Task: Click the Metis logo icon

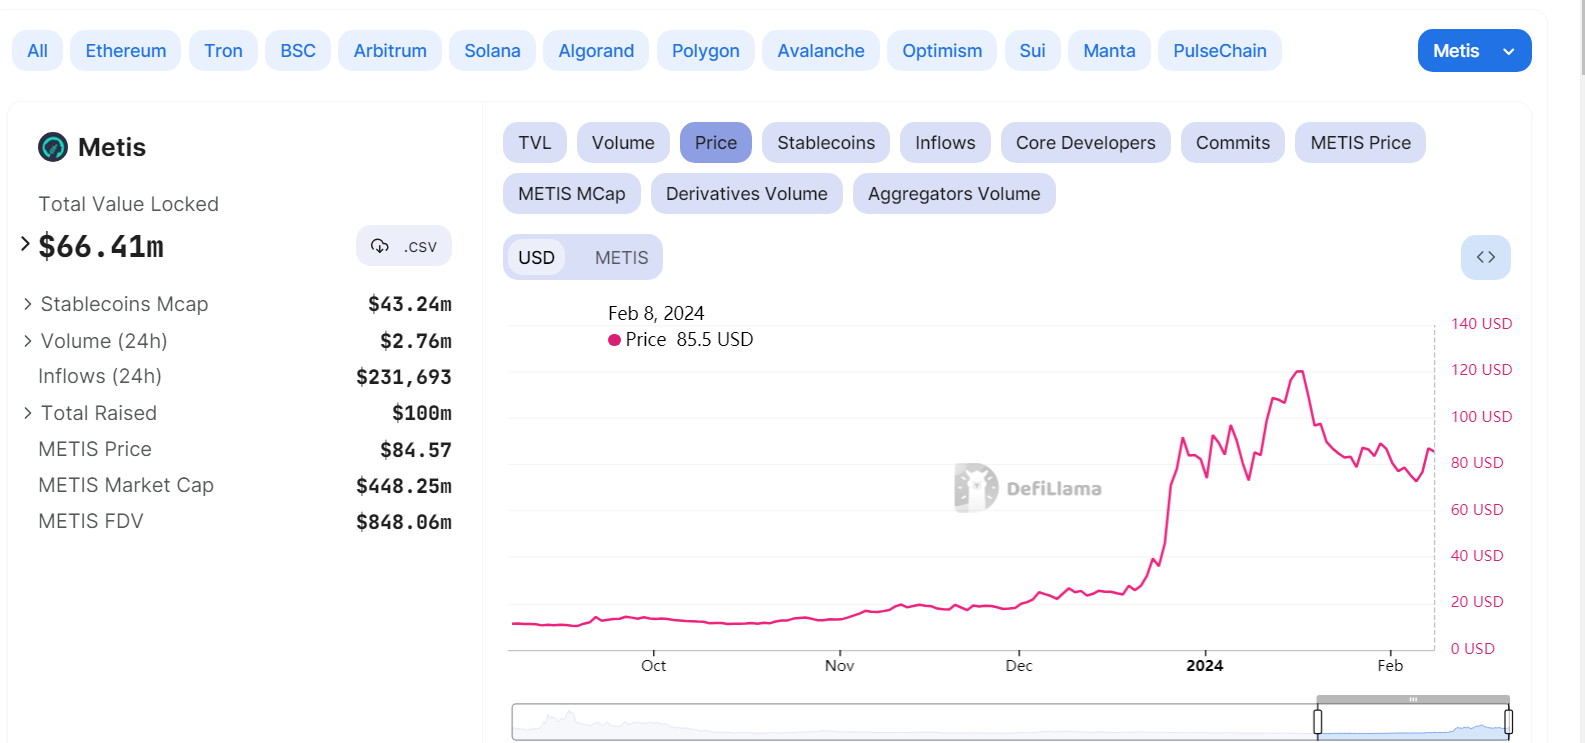Action: pos(53,147)
